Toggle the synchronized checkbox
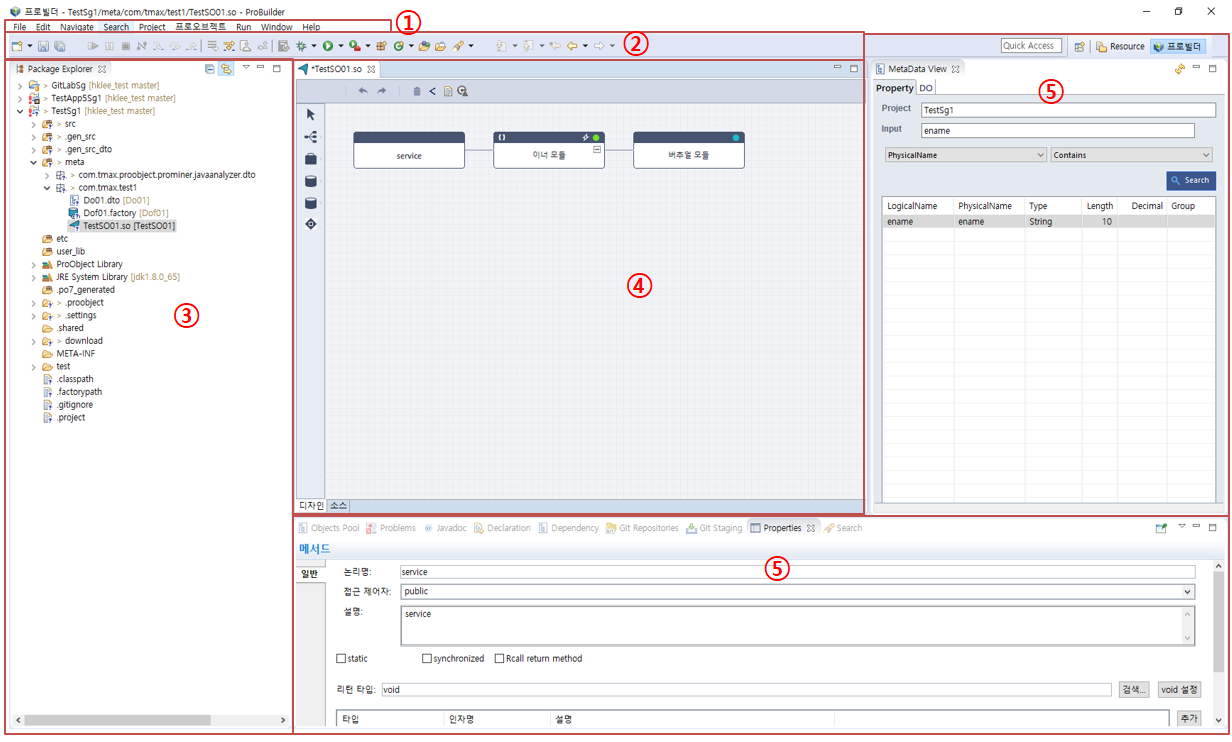Image resolution: width=1232 pixels, height=742 pixels. [x=427, y=658]
